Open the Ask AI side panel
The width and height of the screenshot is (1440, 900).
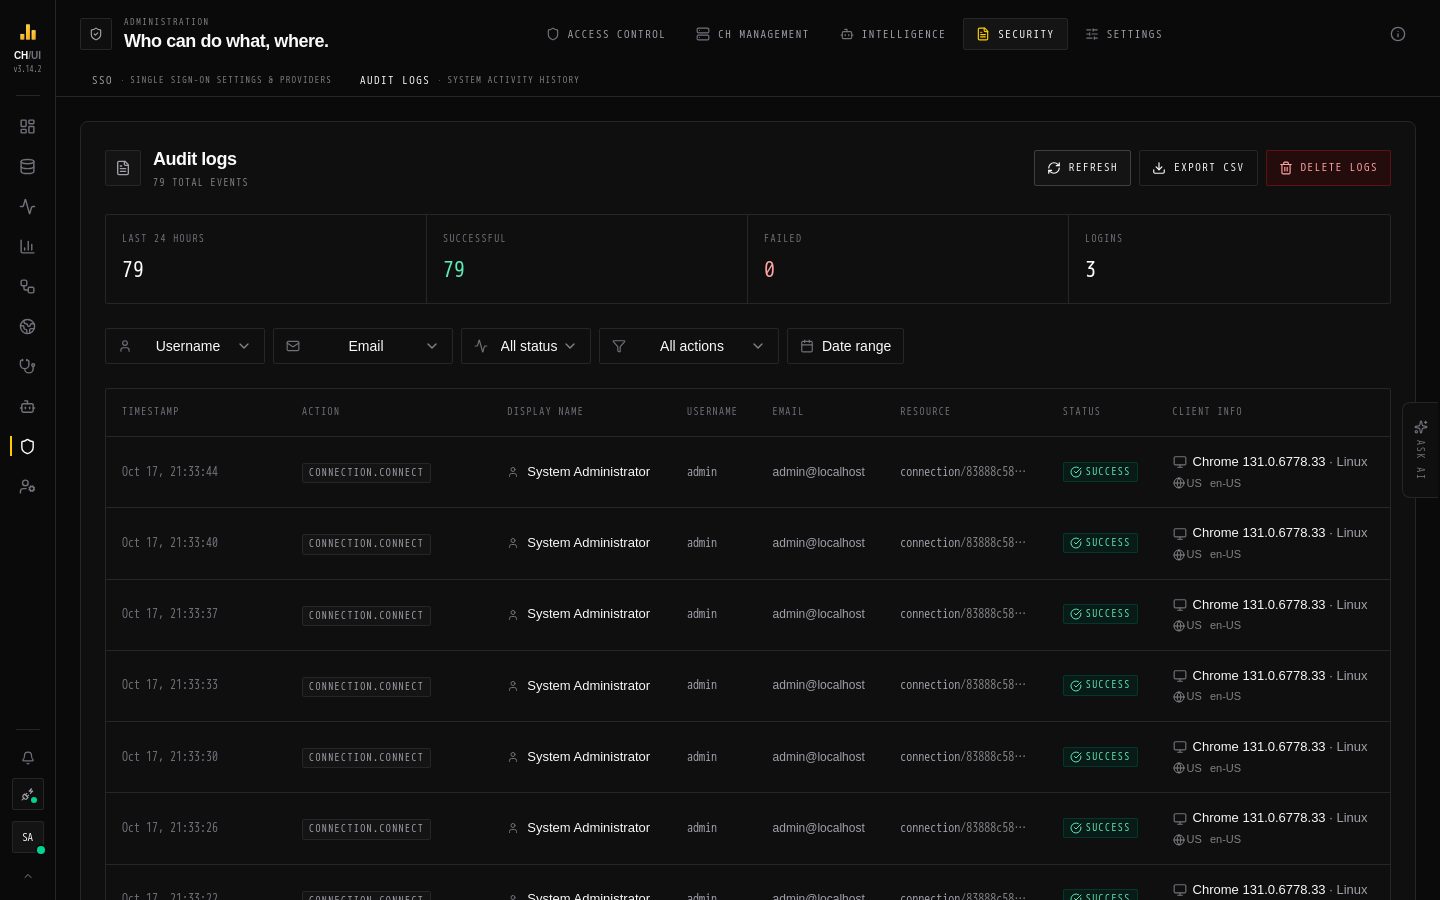click(x=1421, y=450)
